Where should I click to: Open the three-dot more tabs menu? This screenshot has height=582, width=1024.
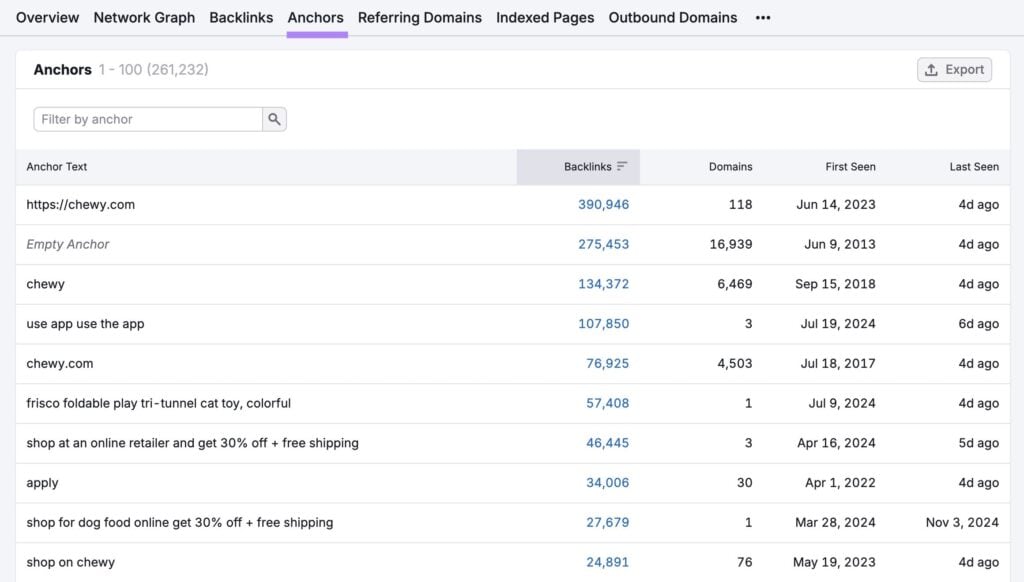click(x=763, y=18)
